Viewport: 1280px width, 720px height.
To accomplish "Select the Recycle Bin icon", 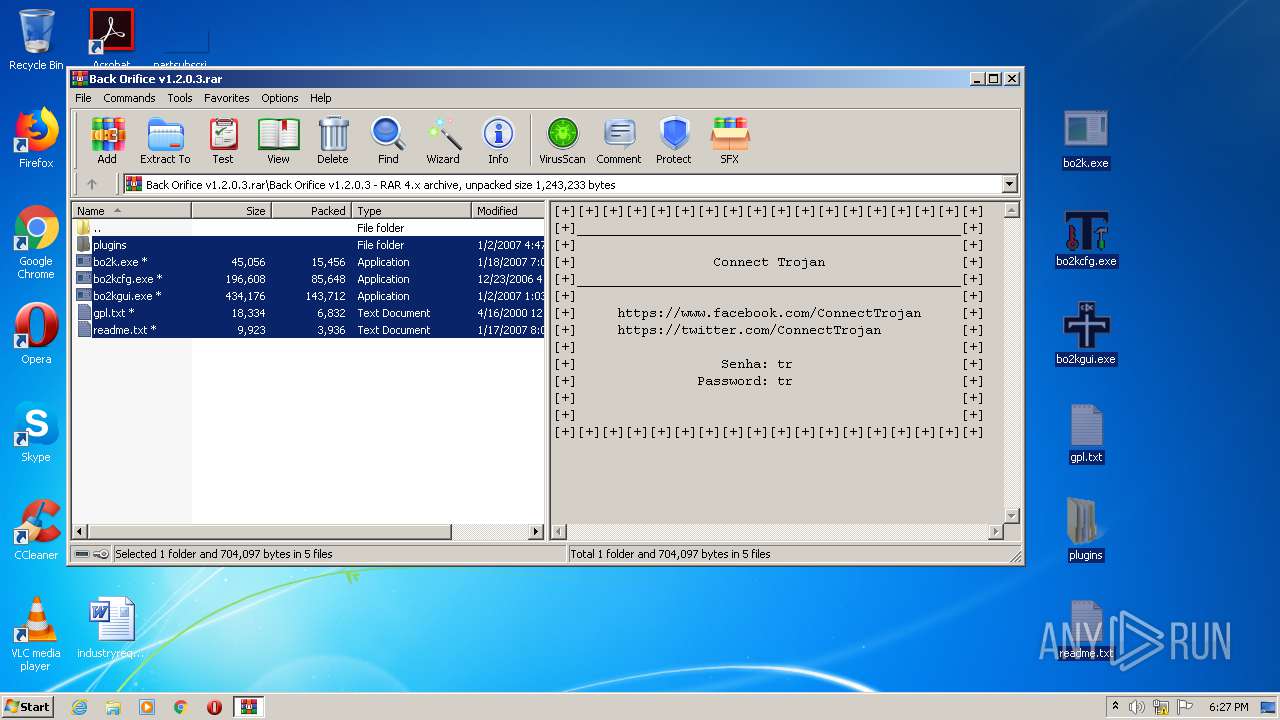I will [x=36, y=40].
